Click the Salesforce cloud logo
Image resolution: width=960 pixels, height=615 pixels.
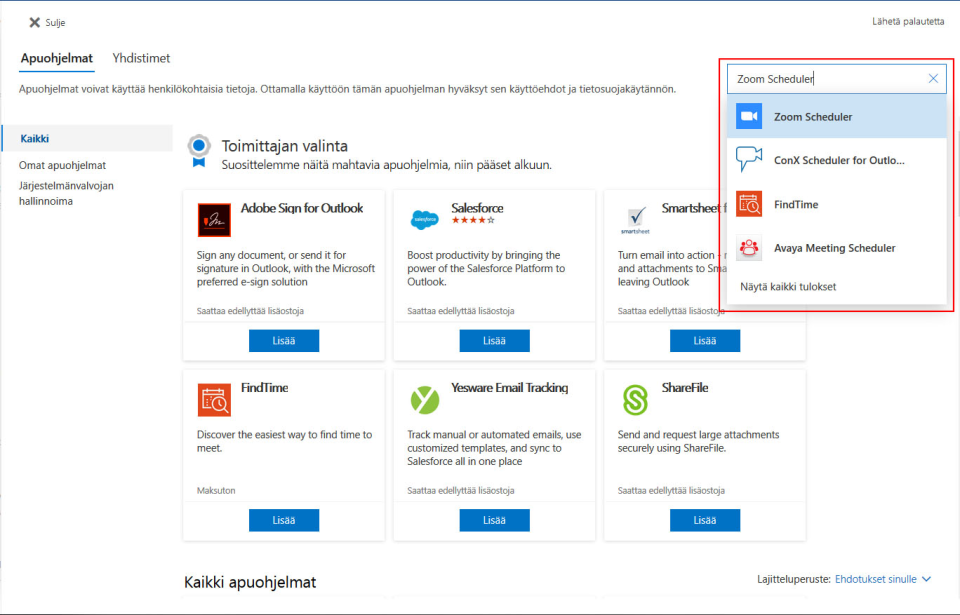(x=424, y=219)
